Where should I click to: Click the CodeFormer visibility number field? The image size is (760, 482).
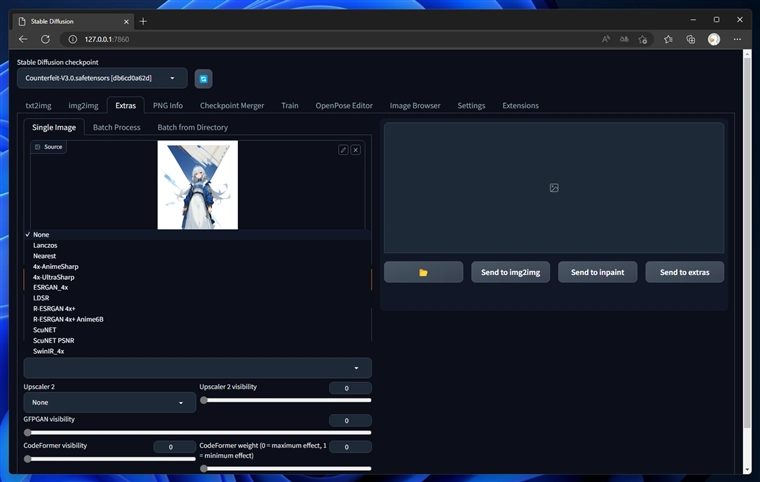point(174,447)
